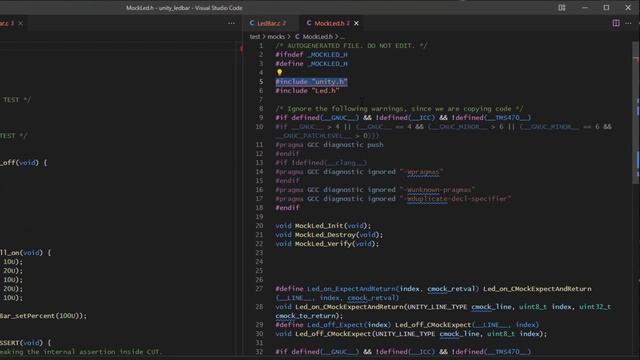
Task: Click line number 20 in the gutter
Action: click(259, 226)
